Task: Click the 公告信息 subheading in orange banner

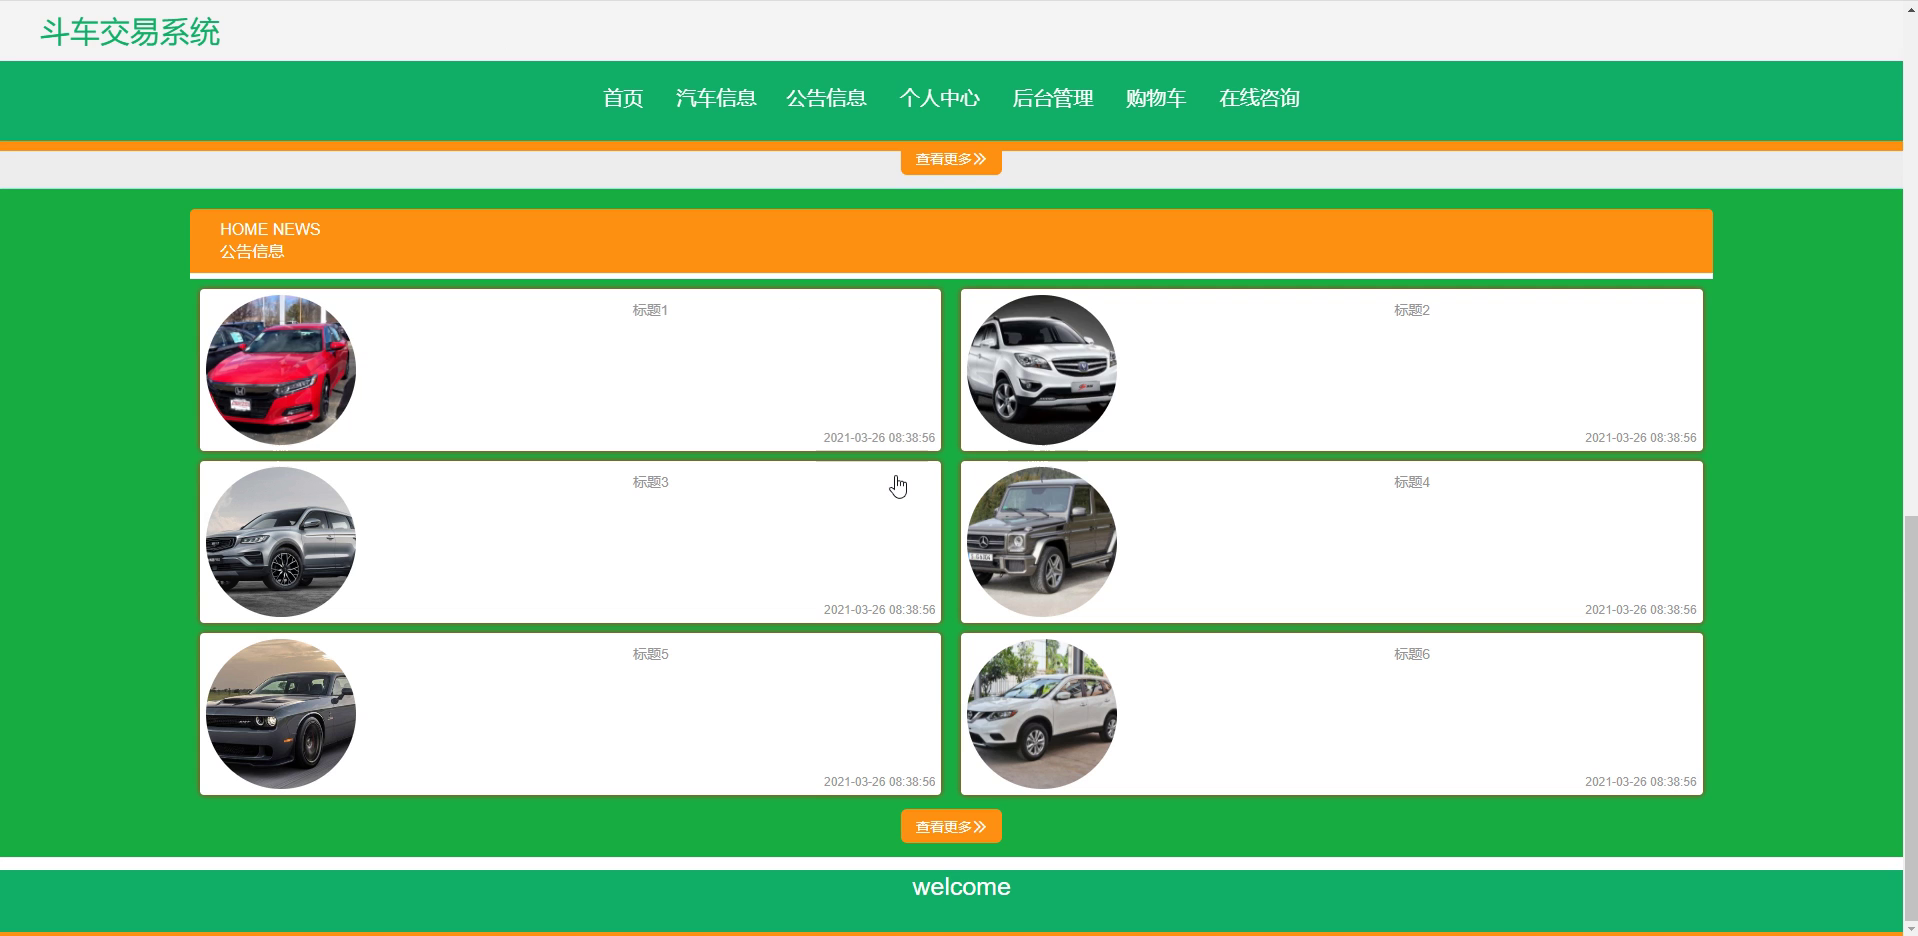Action: 252,252
